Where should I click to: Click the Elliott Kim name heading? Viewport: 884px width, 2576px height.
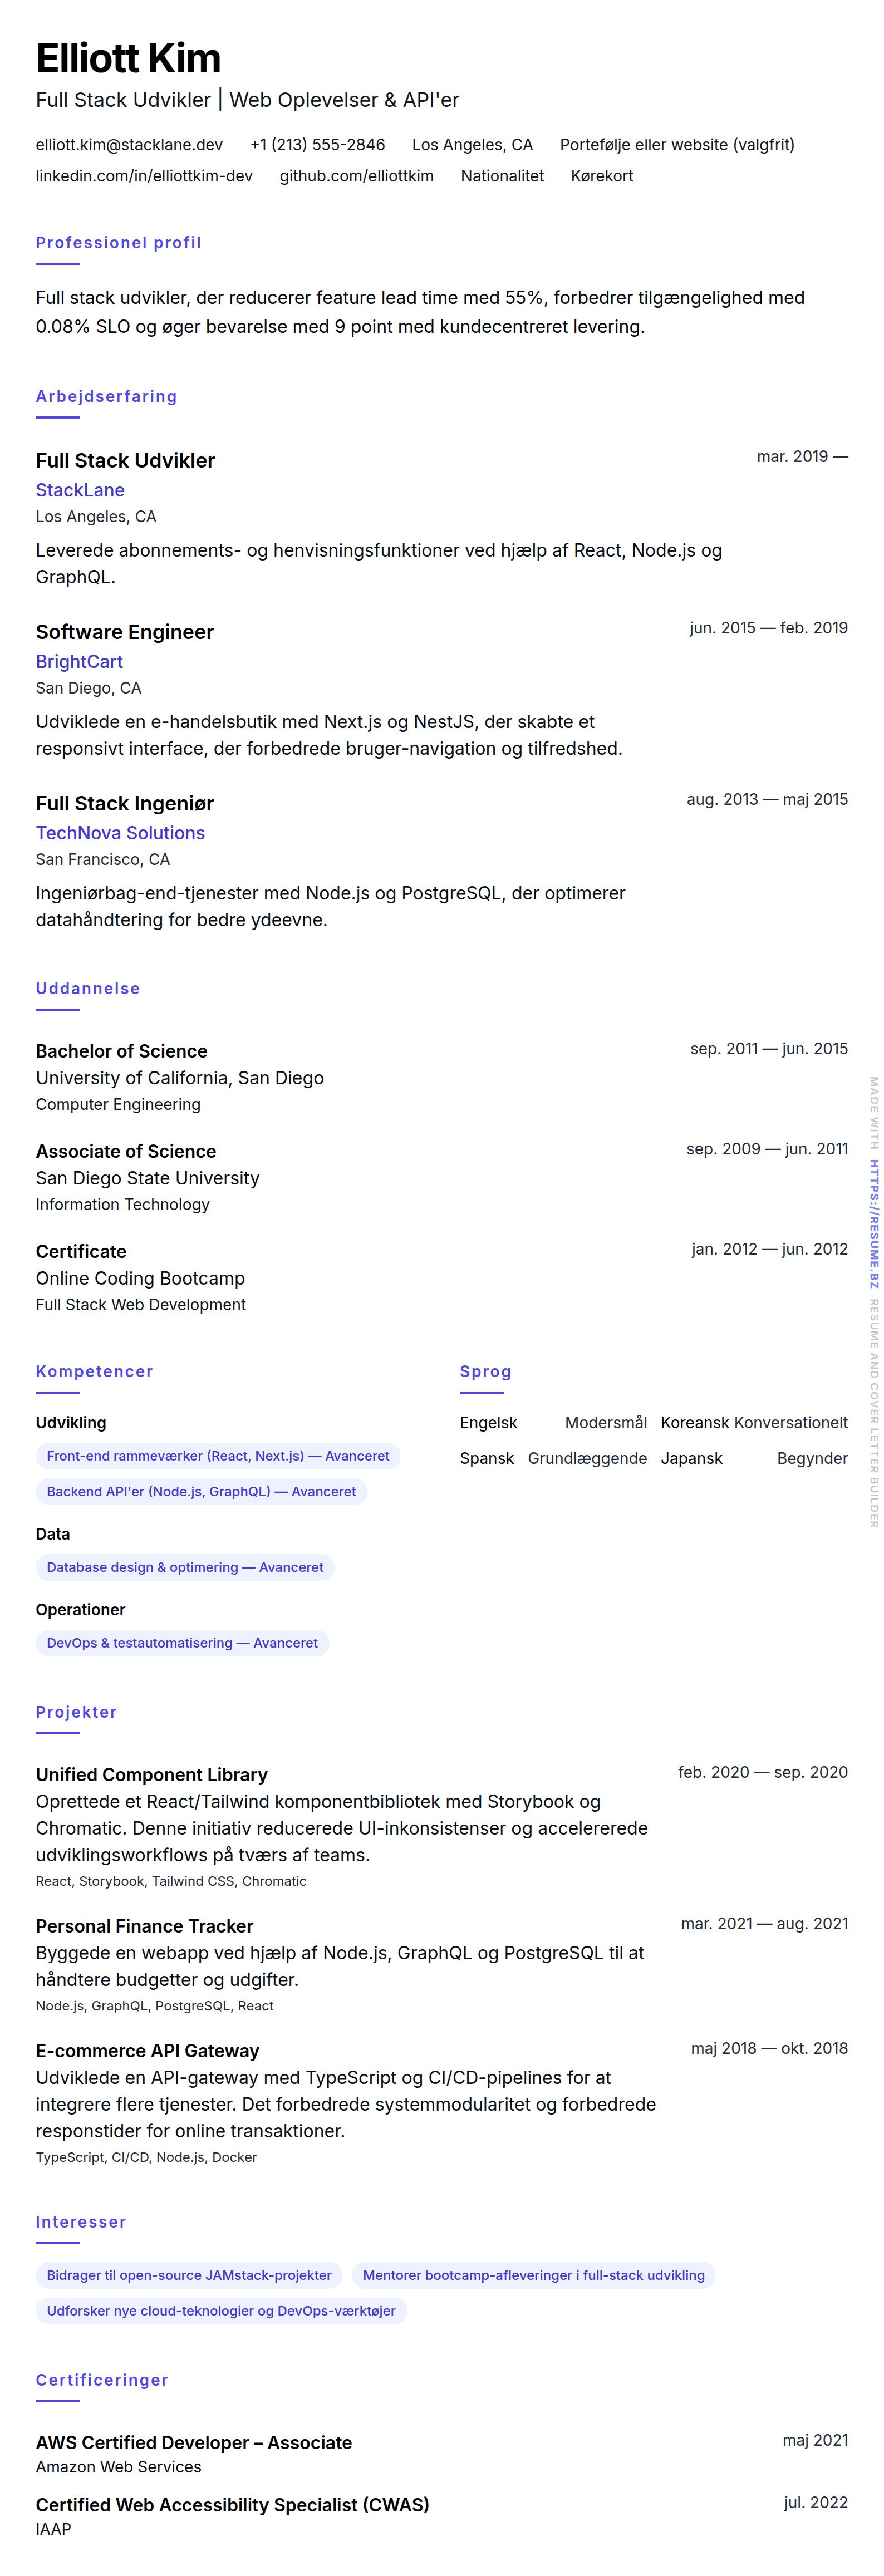(x=128, y=58)
